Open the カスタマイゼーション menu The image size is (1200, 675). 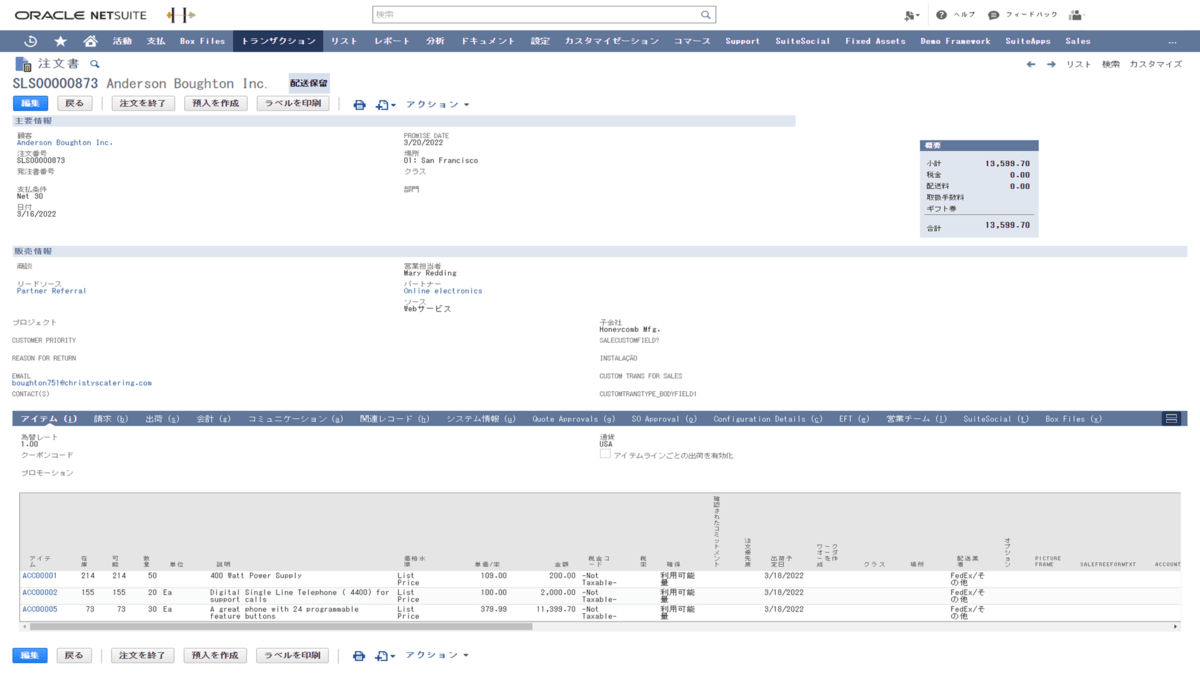[611, 41]
